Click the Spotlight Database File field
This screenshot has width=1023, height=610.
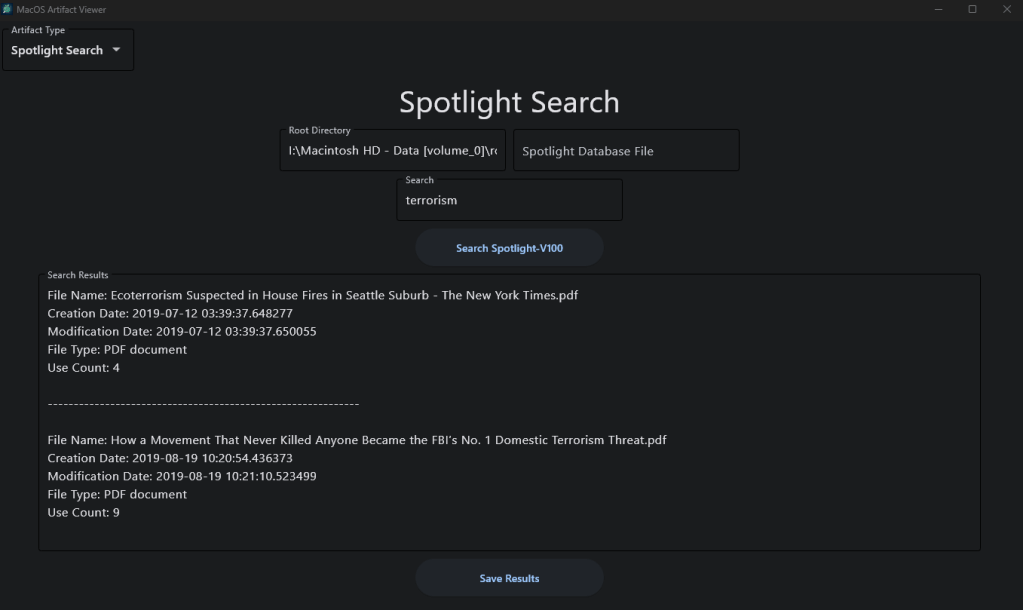pos(626,151)
